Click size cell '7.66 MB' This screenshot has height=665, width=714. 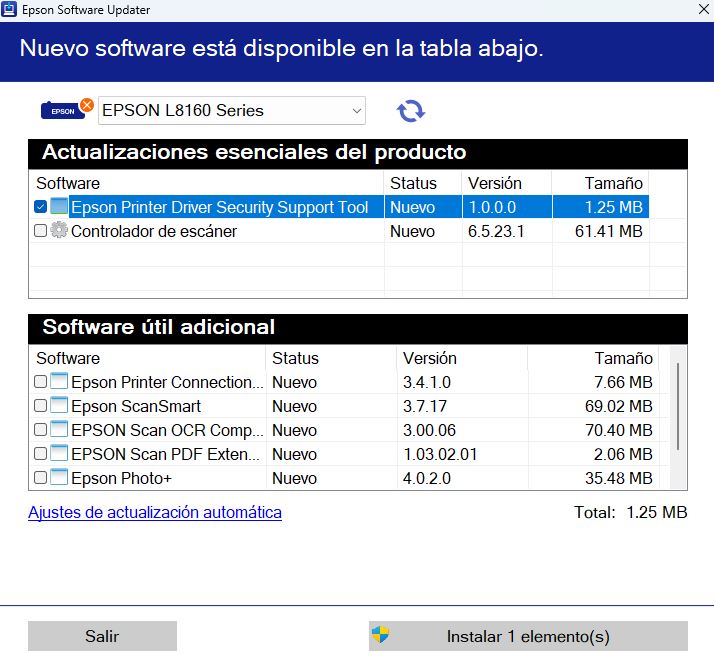(x=623, y=382)
